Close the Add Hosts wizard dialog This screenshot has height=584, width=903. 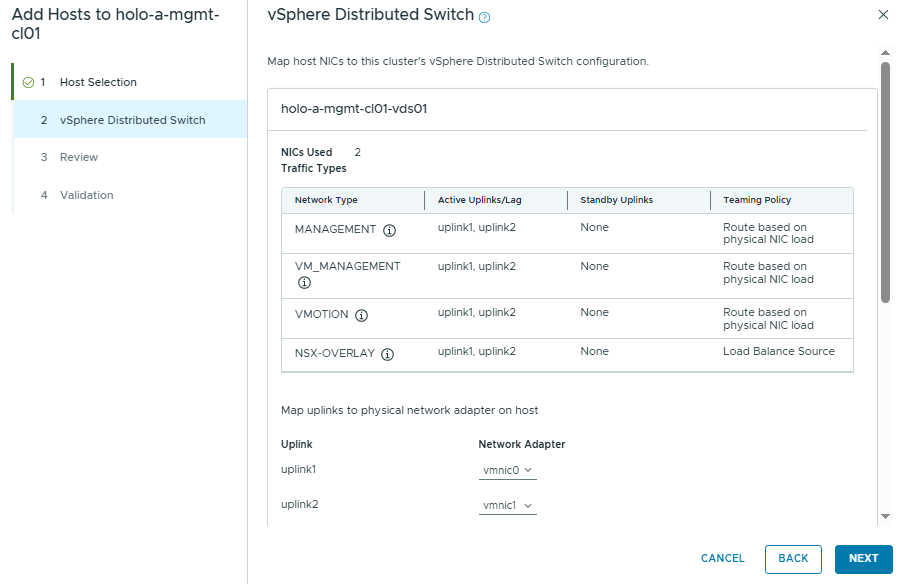pyautogui.click(x=883, y=15)
